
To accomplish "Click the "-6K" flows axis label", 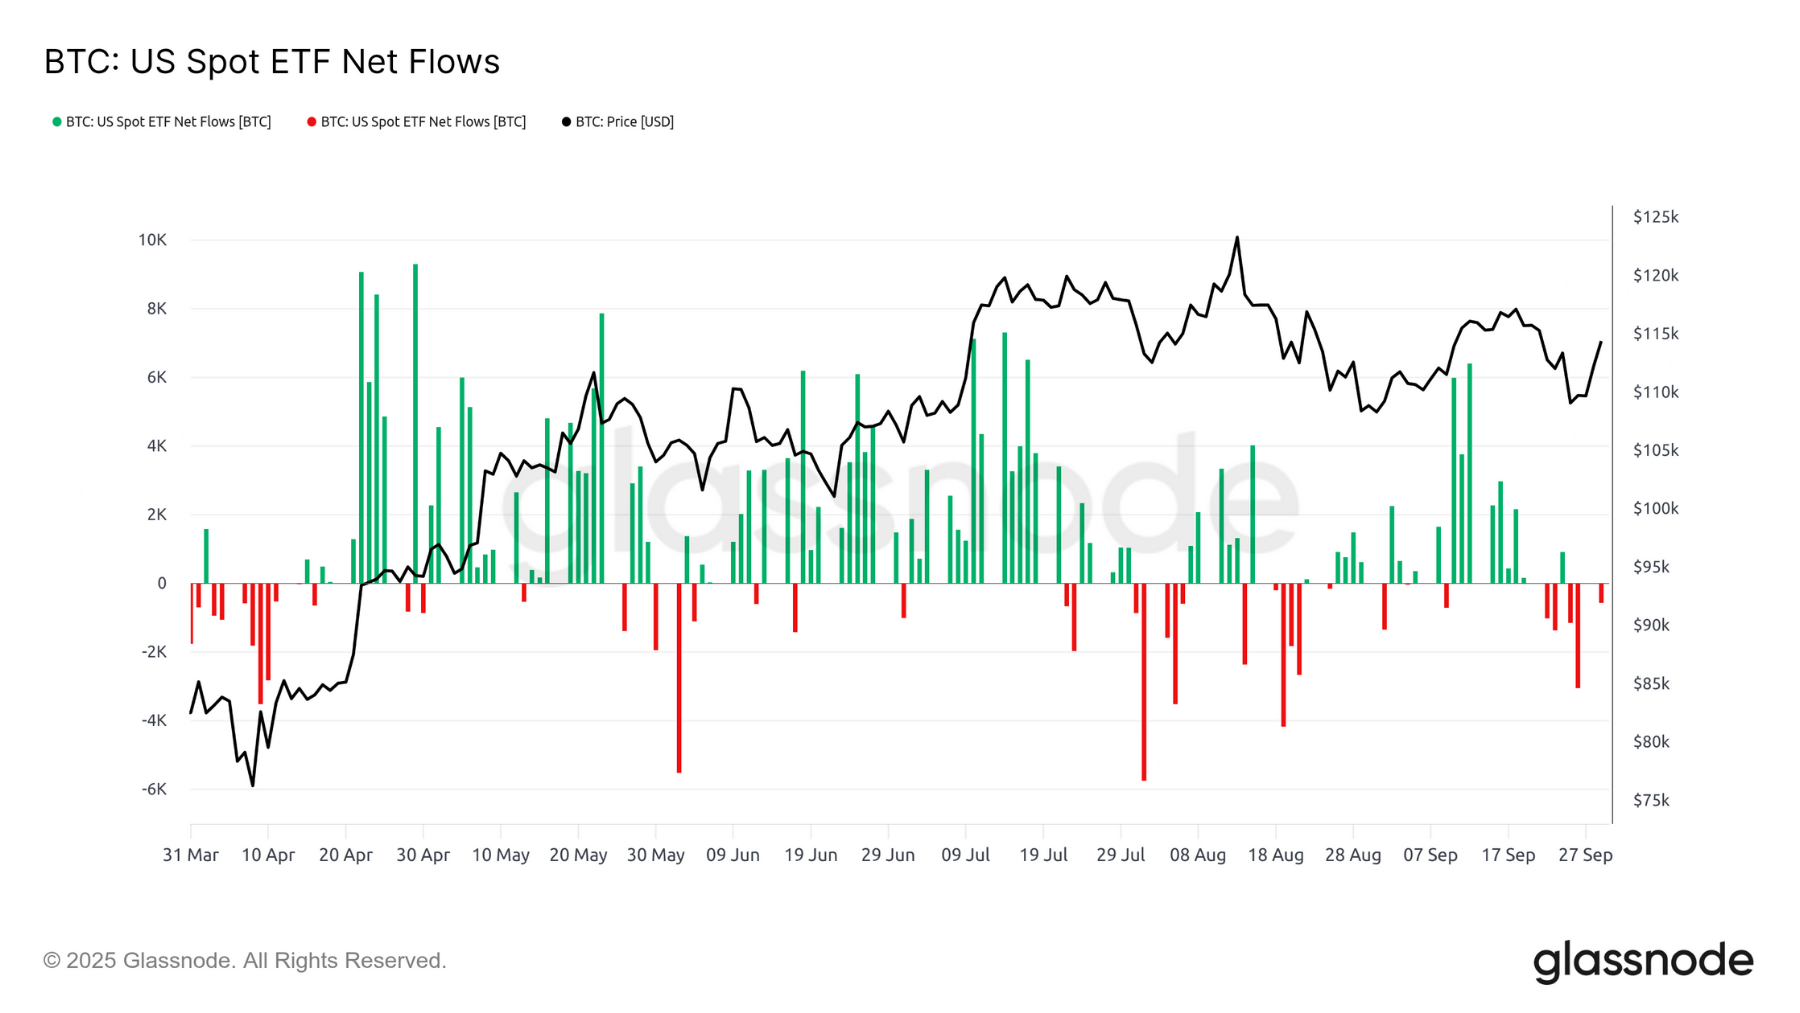I will pyautogui.click(x=154, y=789).
